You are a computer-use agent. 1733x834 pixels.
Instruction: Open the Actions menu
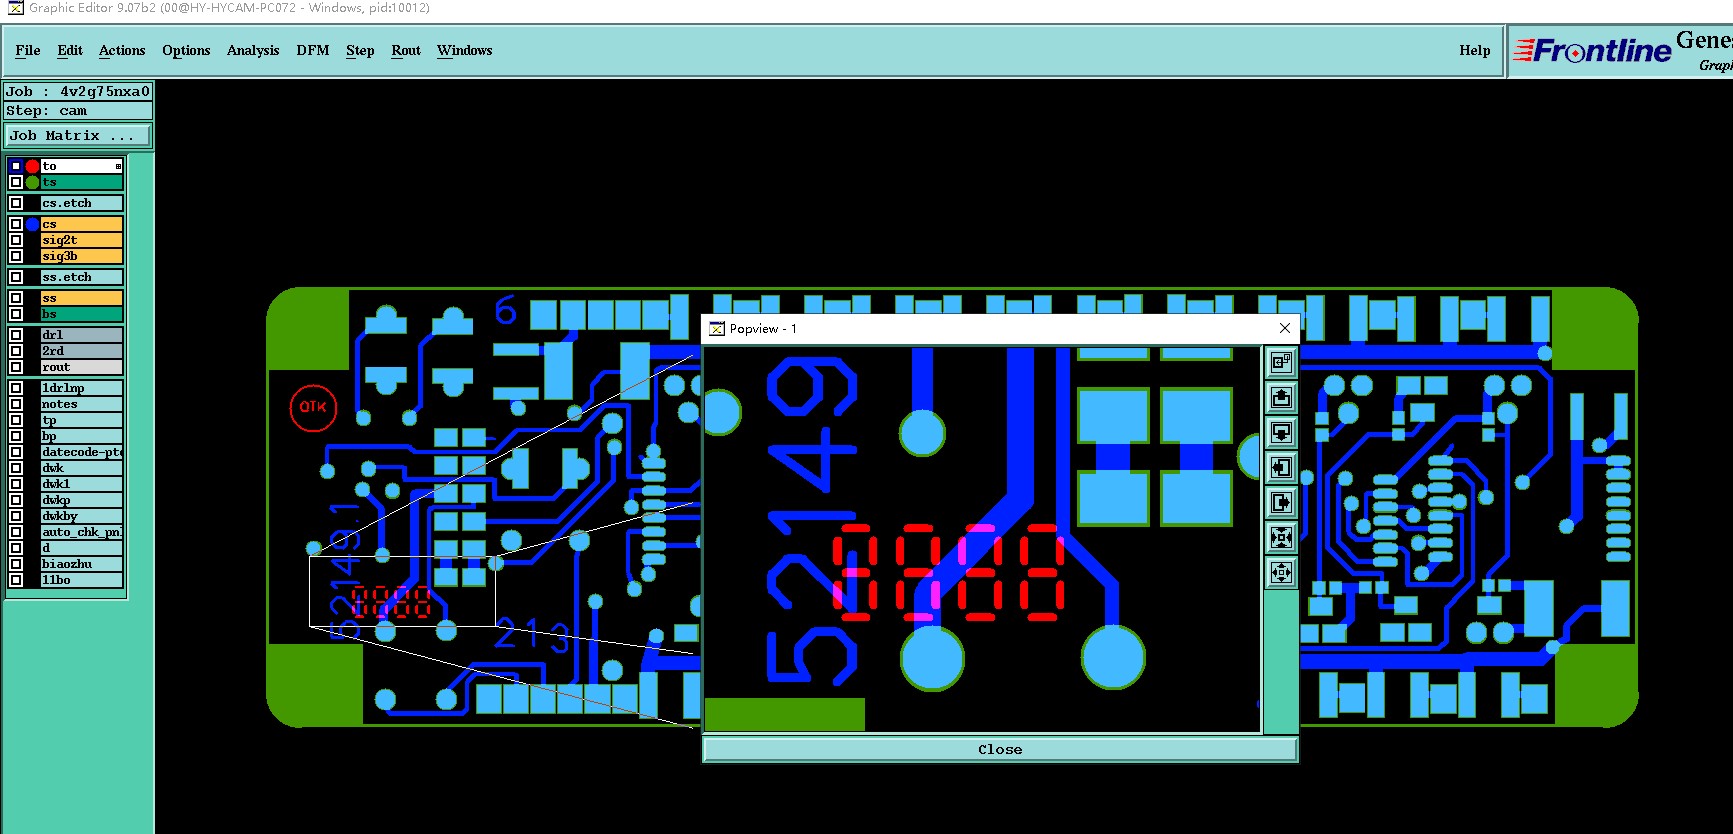[122, 50]
